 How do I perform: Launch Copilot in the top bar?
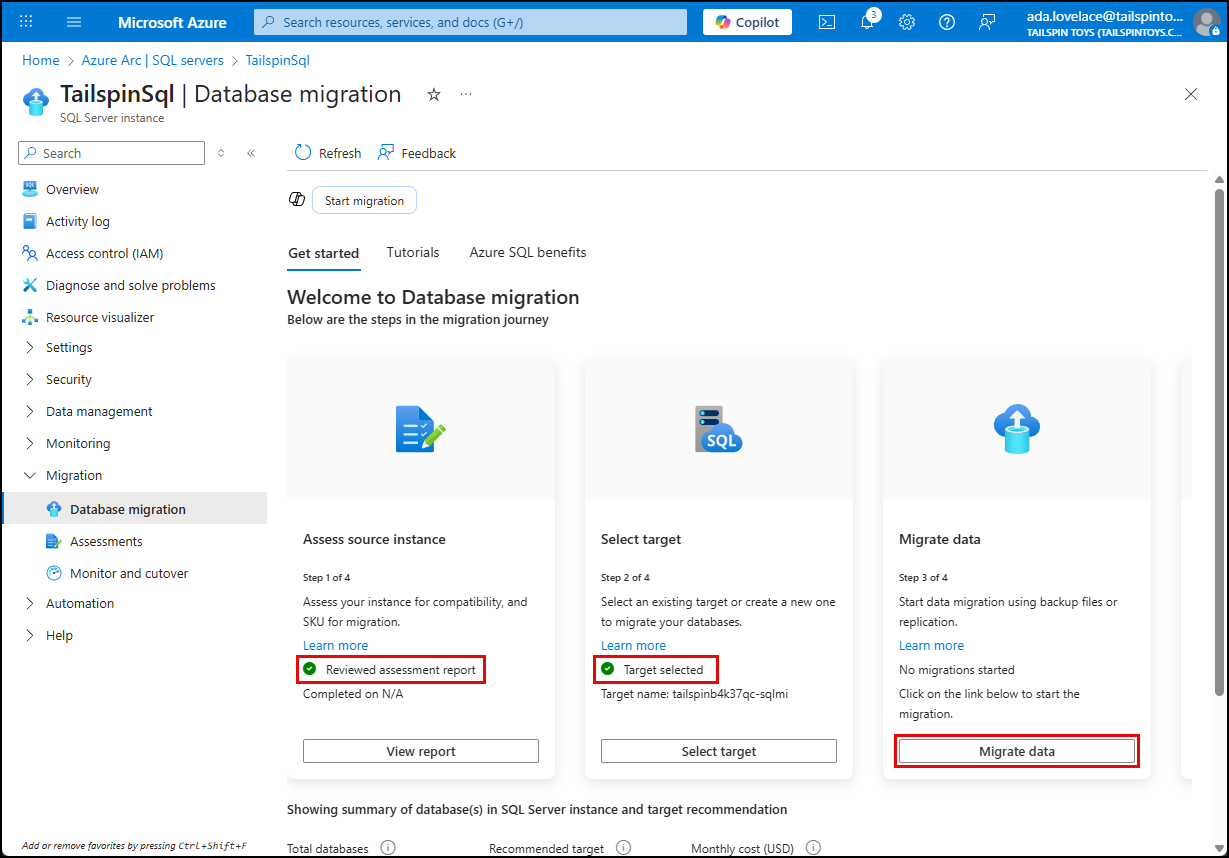[x=746, y=21]
